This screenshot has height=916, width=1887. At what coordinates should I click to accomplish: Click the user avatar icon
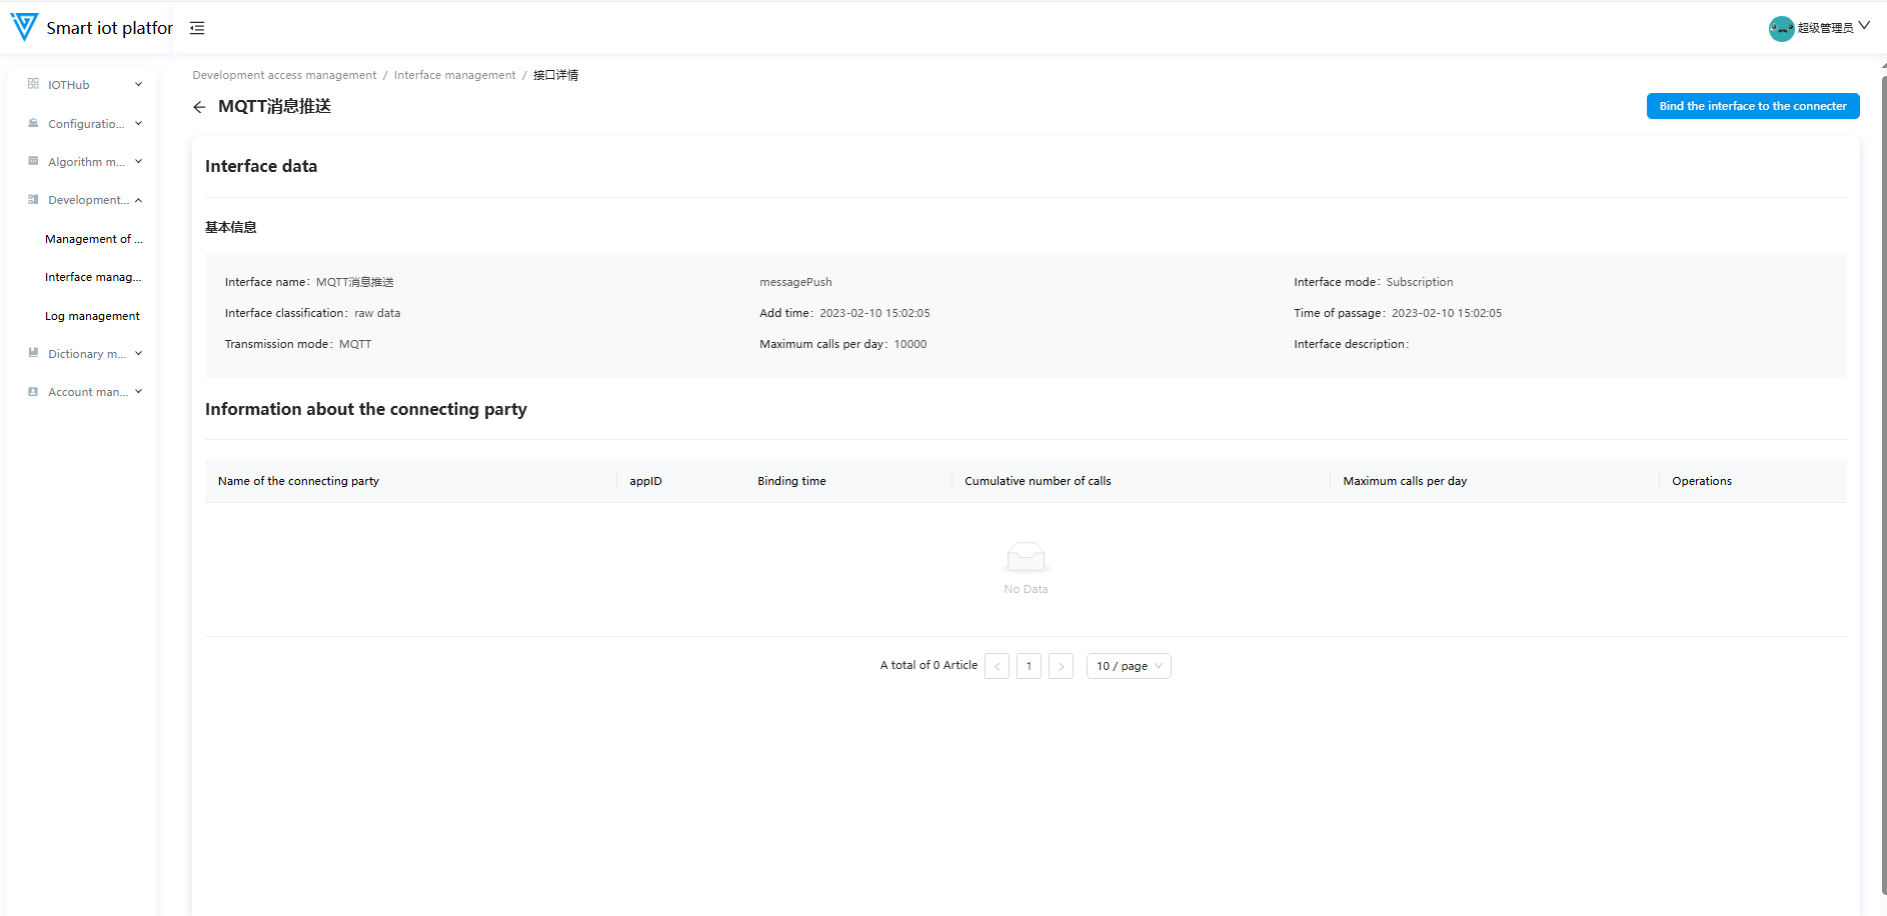tap(1781, 28)
